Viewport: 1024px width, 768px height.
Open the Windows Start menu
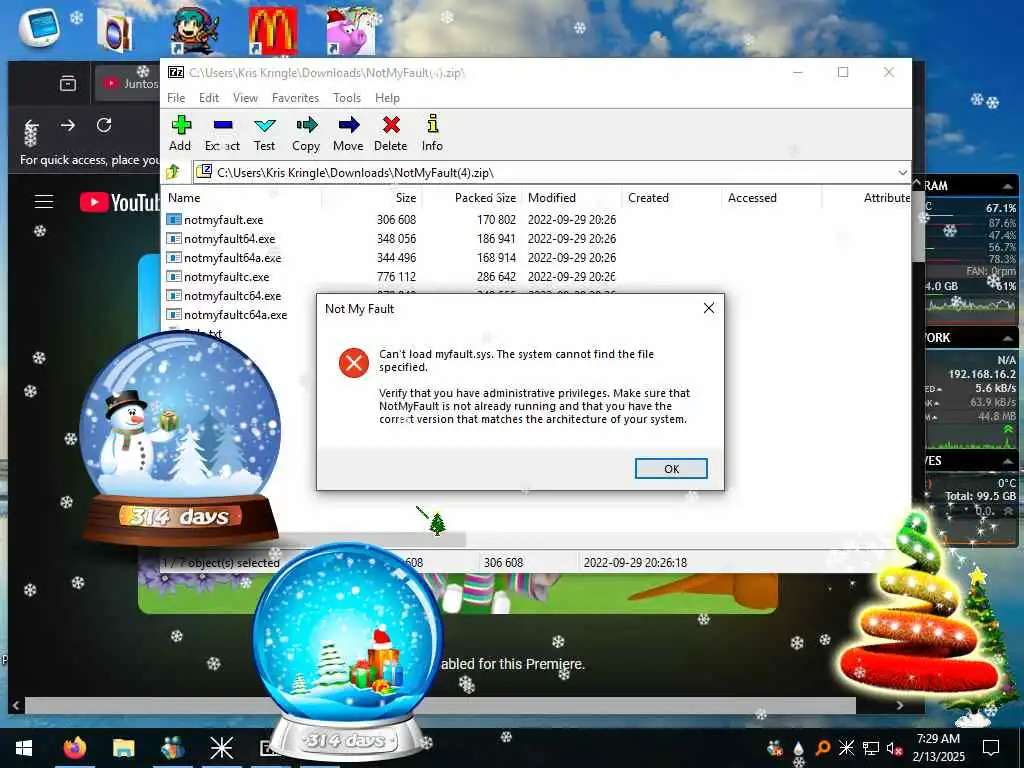tap(24, 748)
